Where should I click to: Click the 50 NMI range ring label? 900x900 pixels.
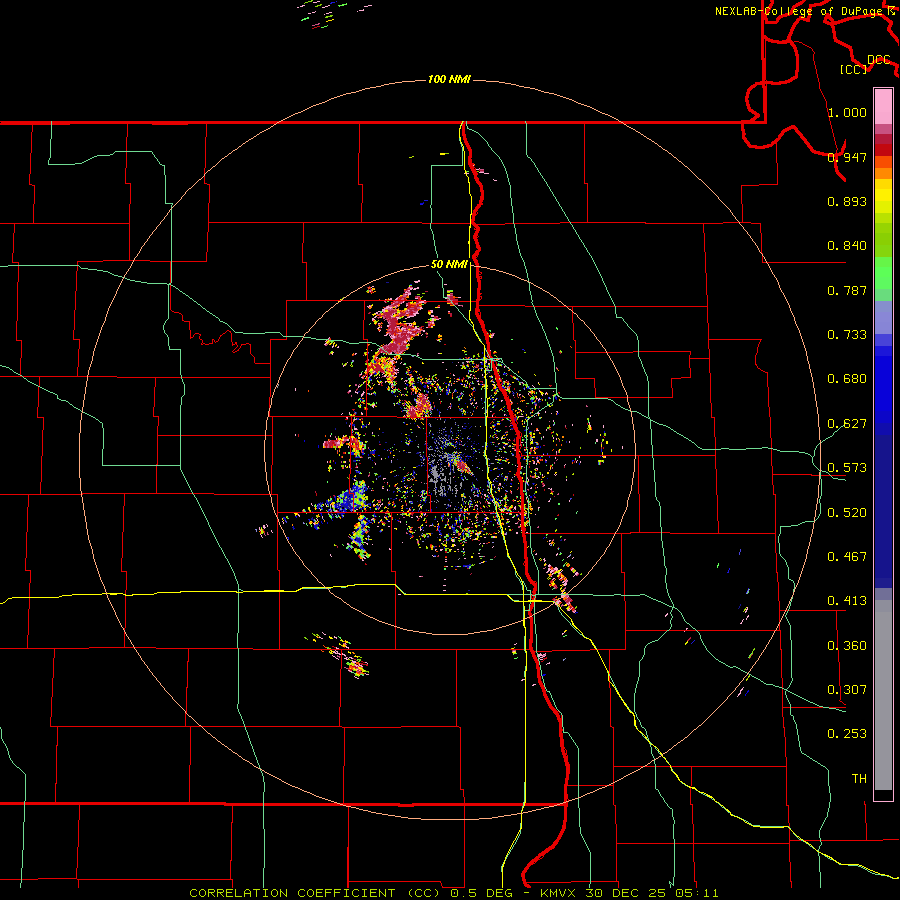click(449, 265)
